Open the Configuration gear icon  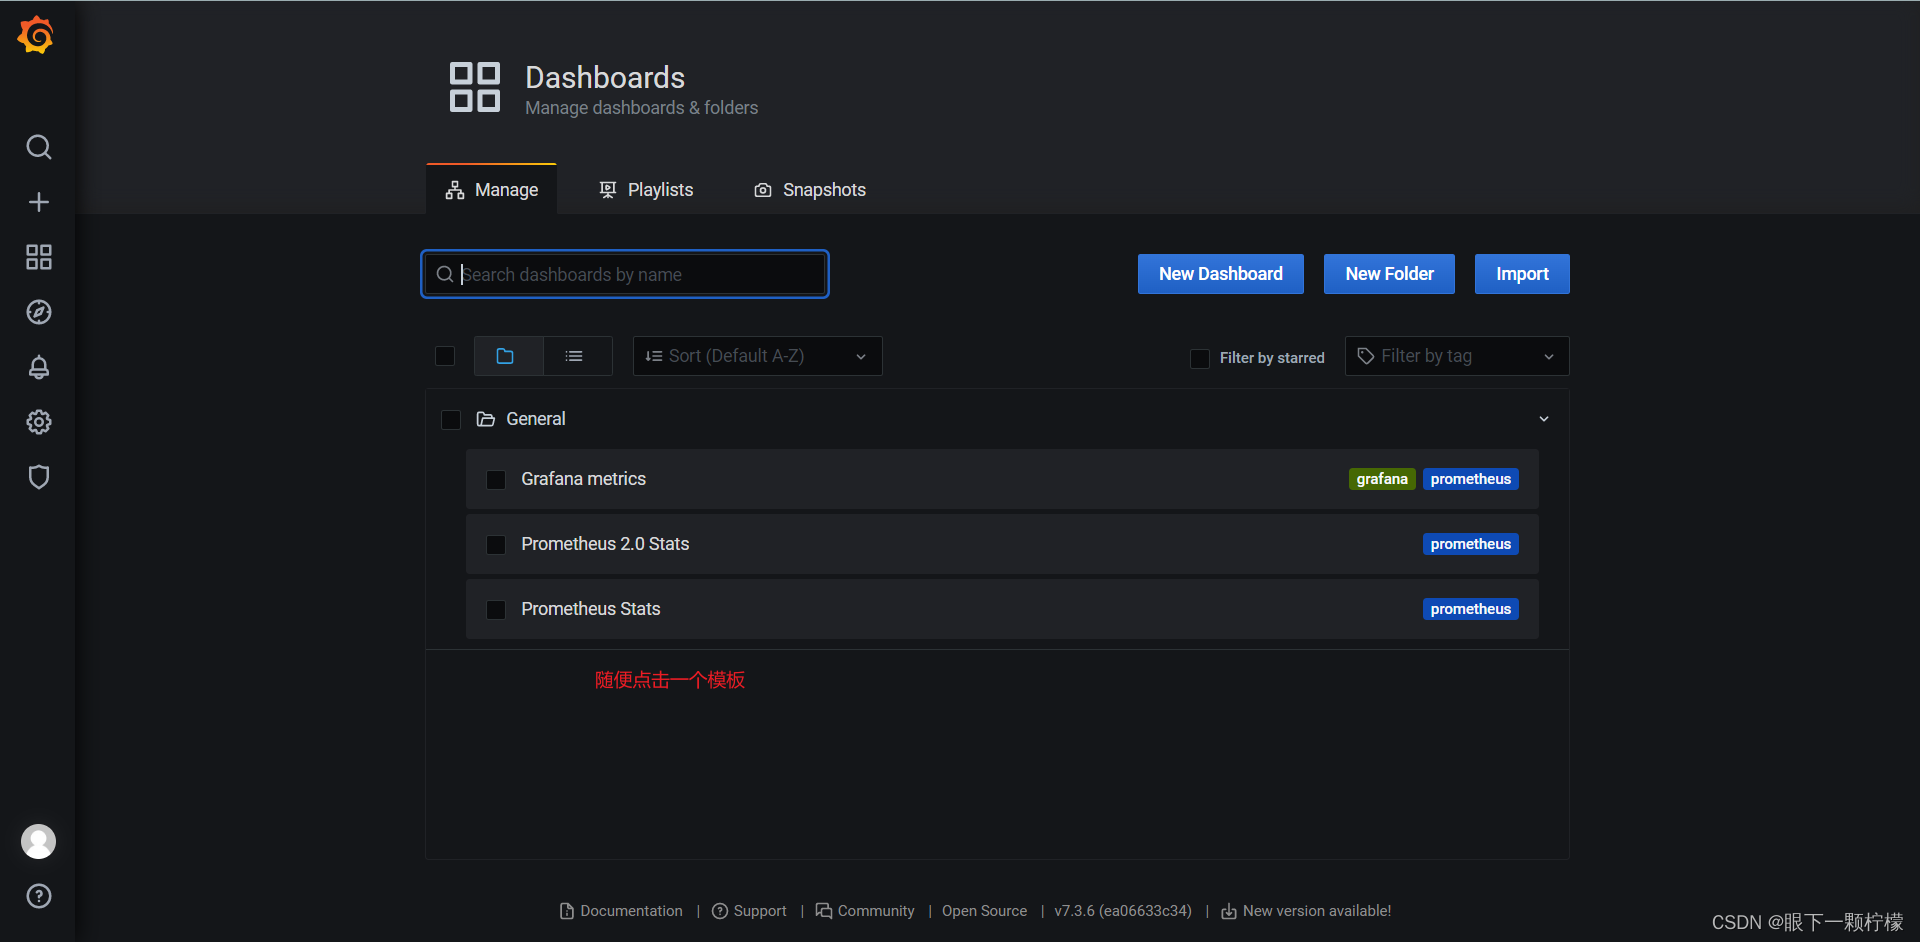tap(38, 422)
